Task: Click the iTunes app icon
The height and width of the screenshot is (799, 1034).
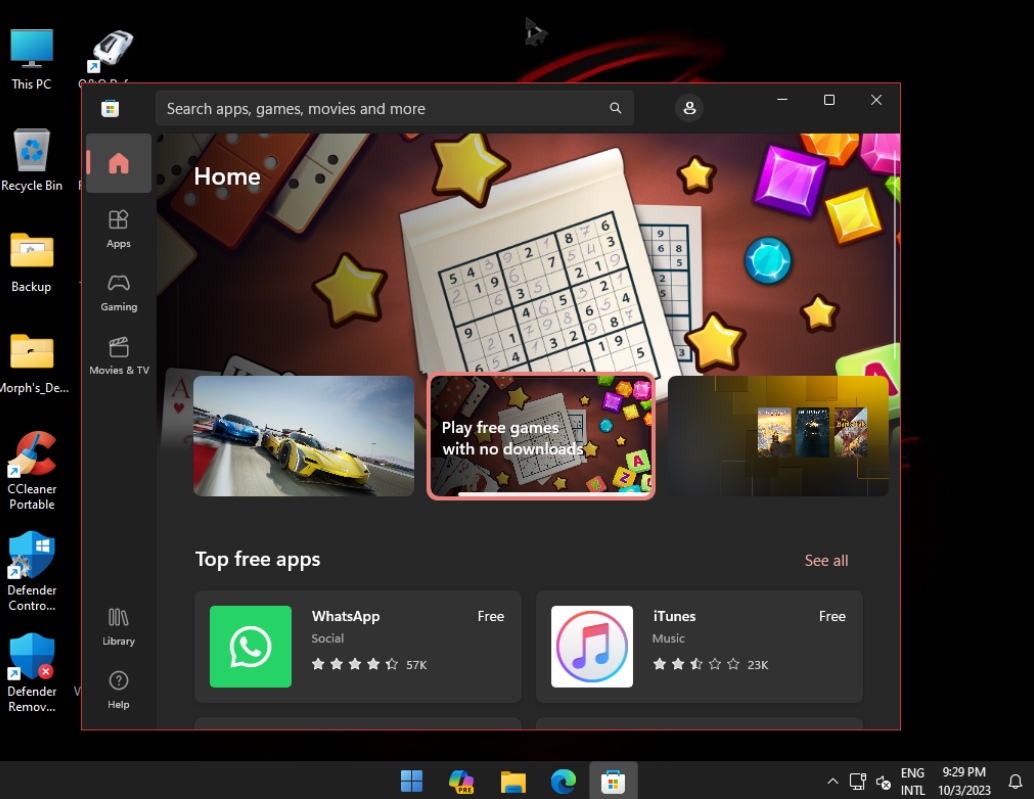Action: tap(592, 647)
